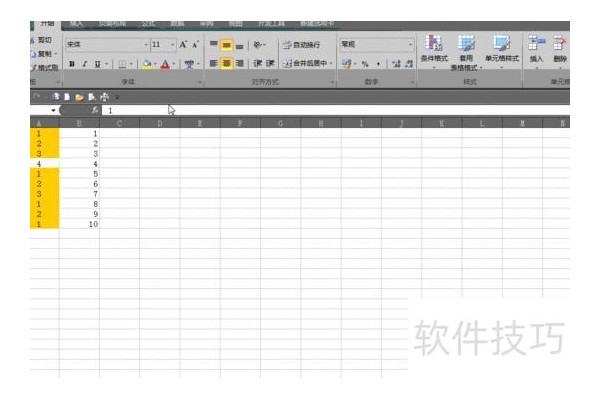Toggle bottom vertical alignment
The width and height of the screenshot is (600, 400).
240,46
